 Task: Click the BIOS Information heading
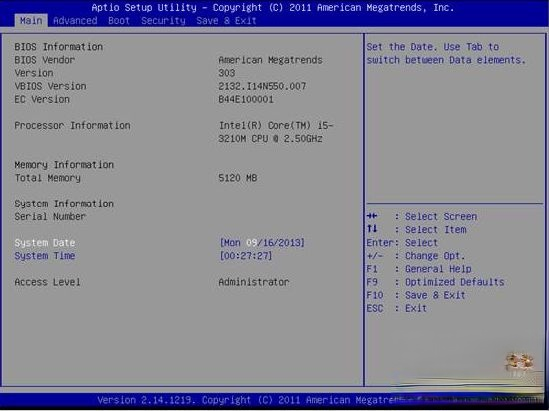click(58, 47)
